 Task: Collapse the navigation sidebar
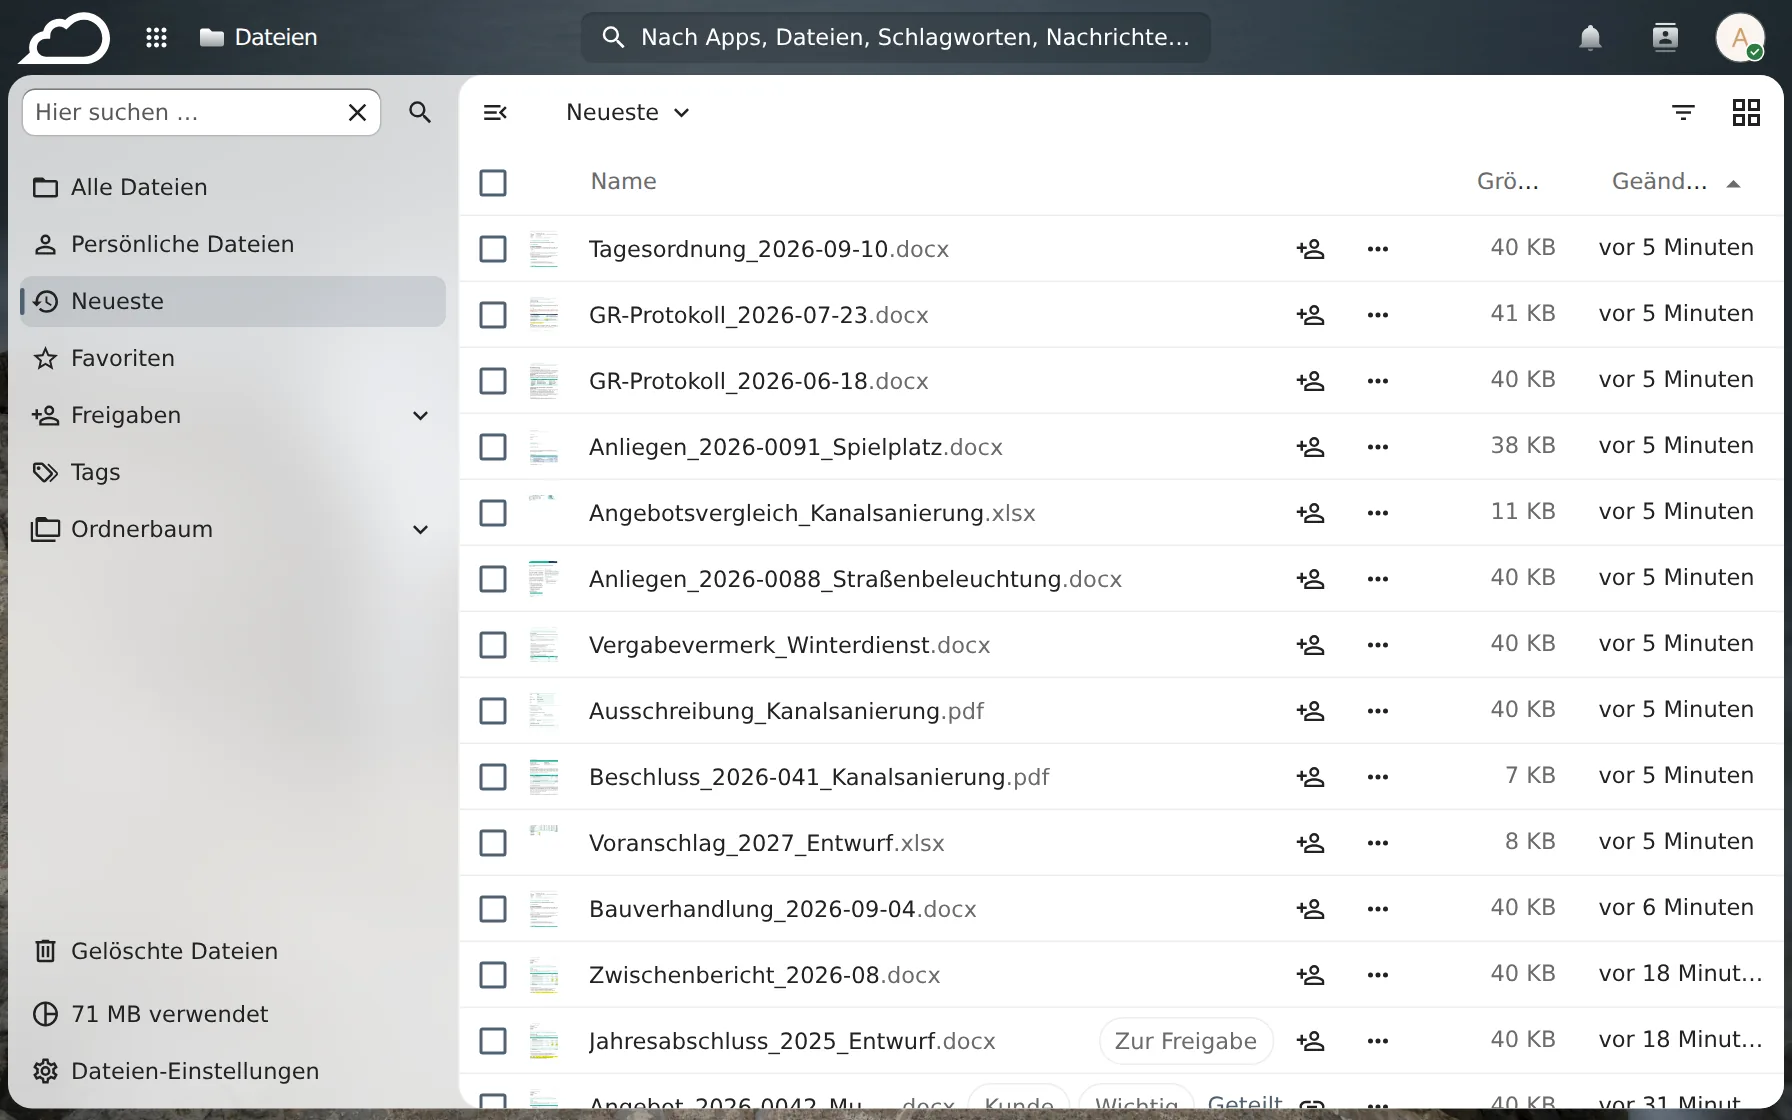click(495, 112)
